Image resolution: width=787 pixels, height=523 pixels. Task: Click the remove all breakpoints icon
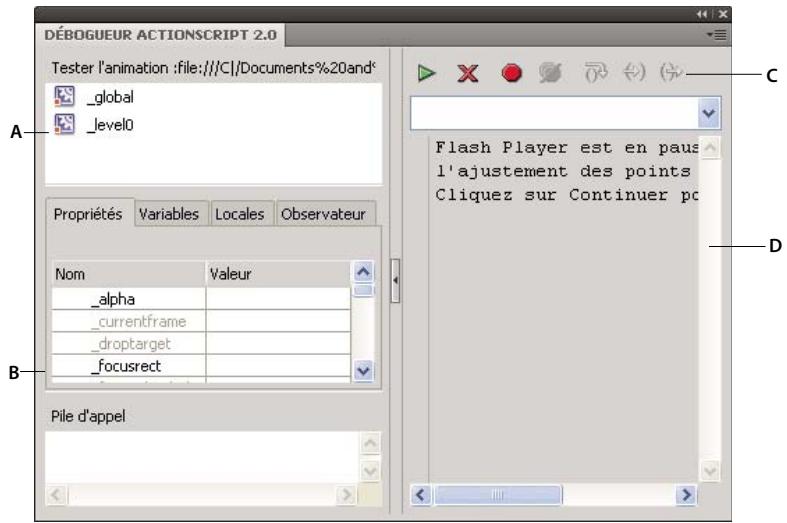click(x=550, y=73)
